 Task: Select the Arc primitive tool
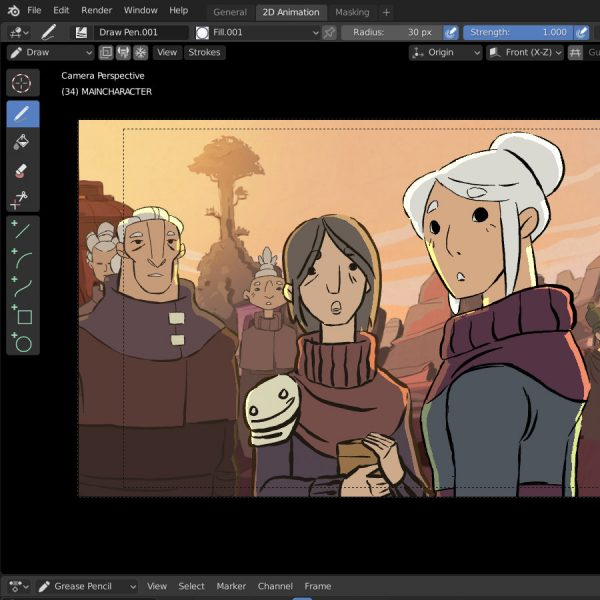click(x=23, y=258)
